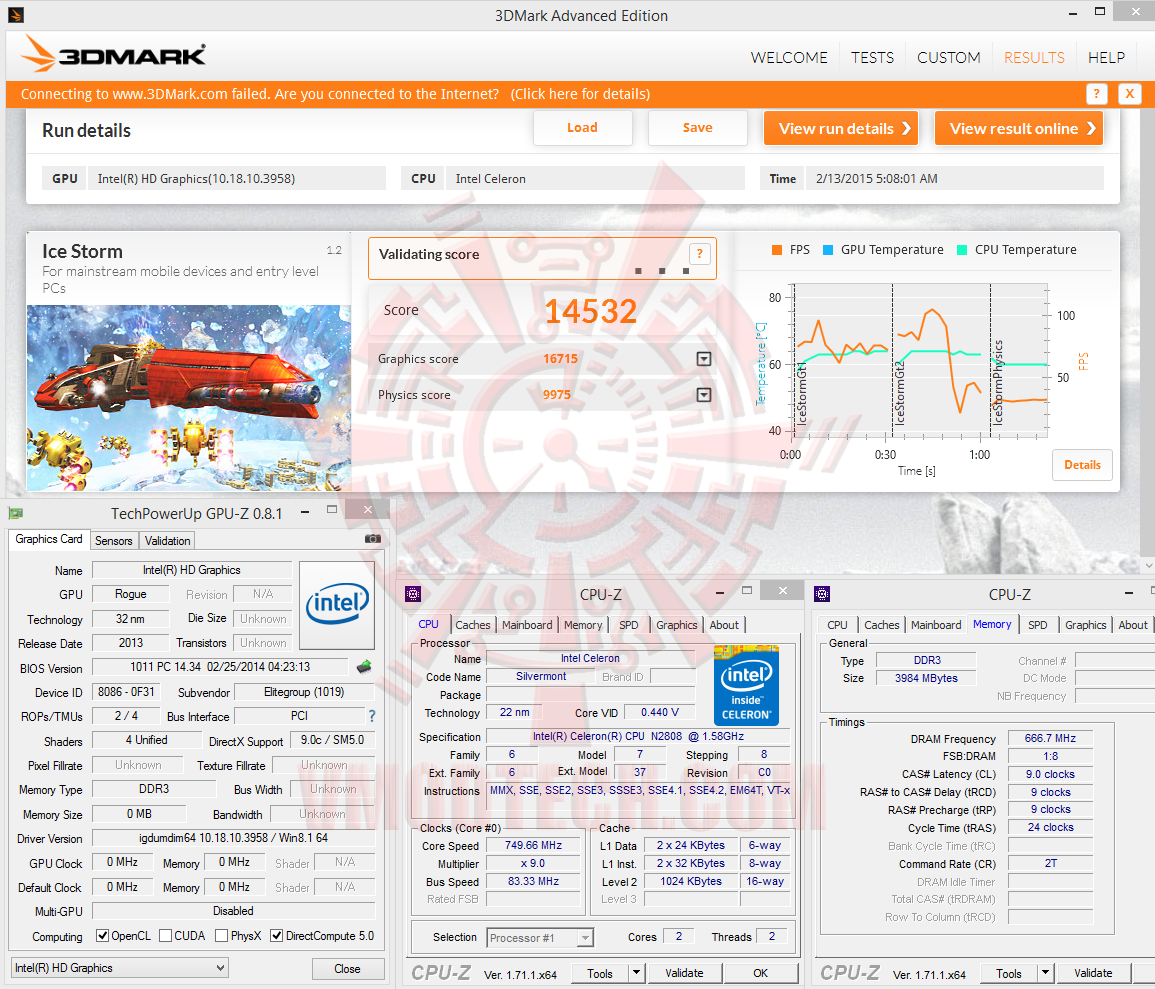Click the BIOS save chip icon in GPU-Z
This screenshot has width=1155, height=989.
click(364, 667)
